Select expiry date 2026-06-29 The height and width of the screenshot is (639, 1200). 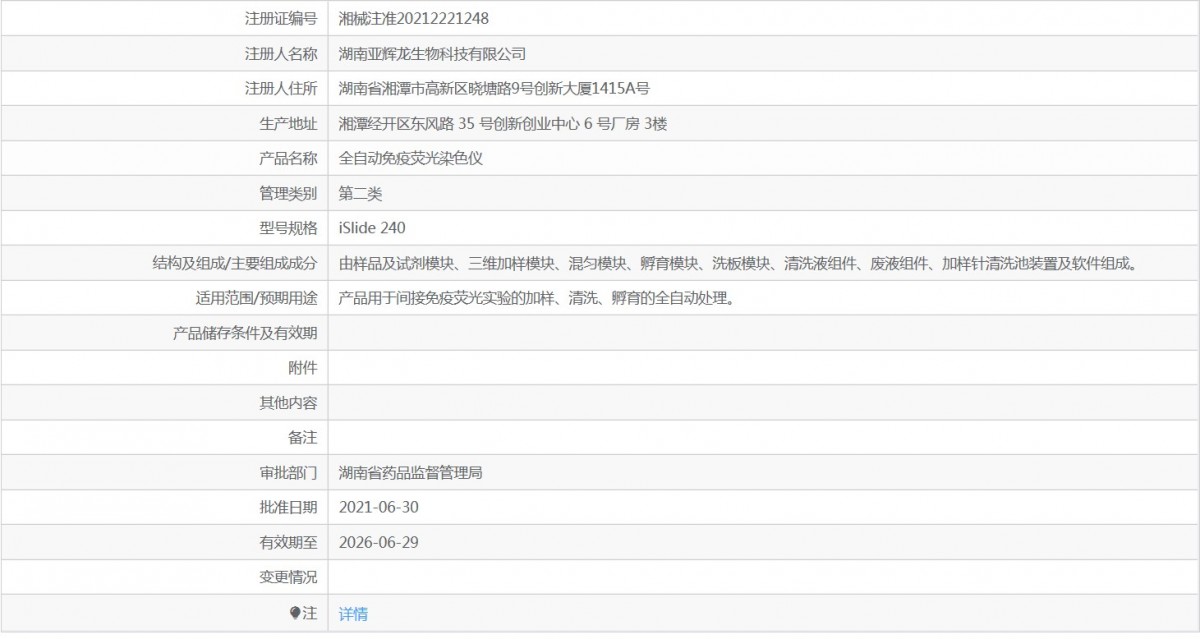pyautogui.click(x=379, y=543)
